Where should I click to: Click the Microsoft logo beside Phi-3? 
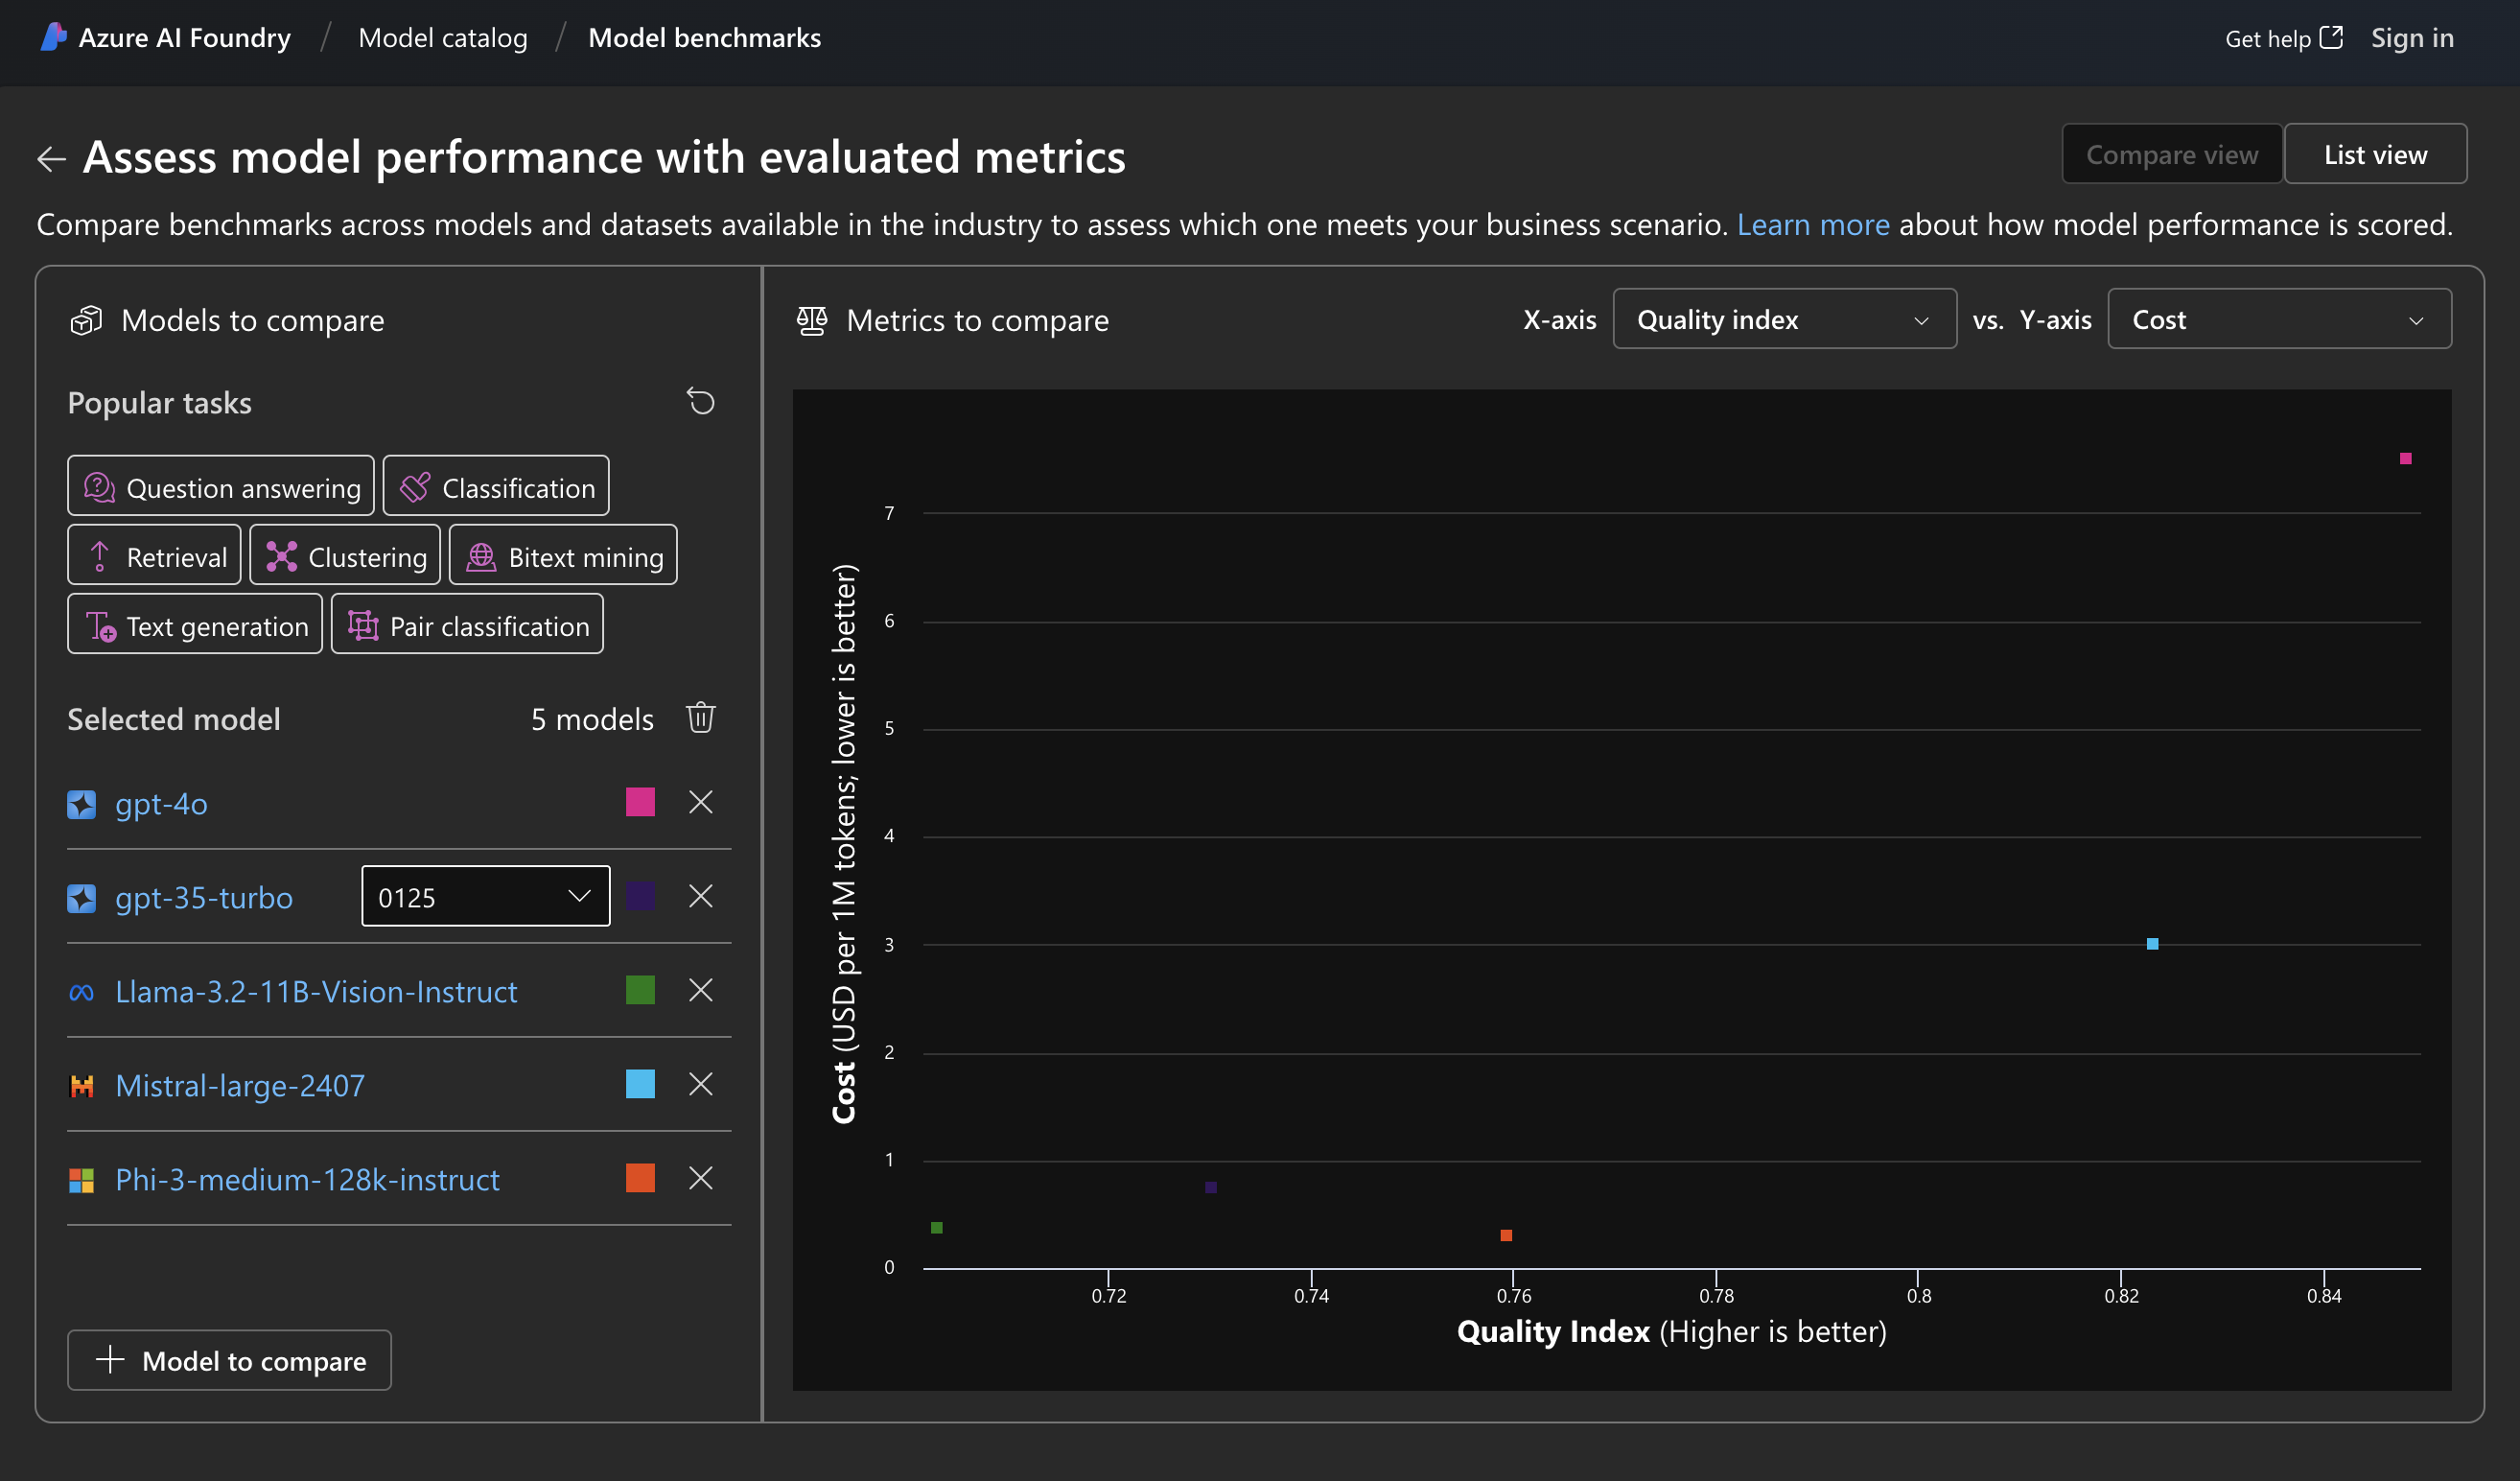(81, 1180)
